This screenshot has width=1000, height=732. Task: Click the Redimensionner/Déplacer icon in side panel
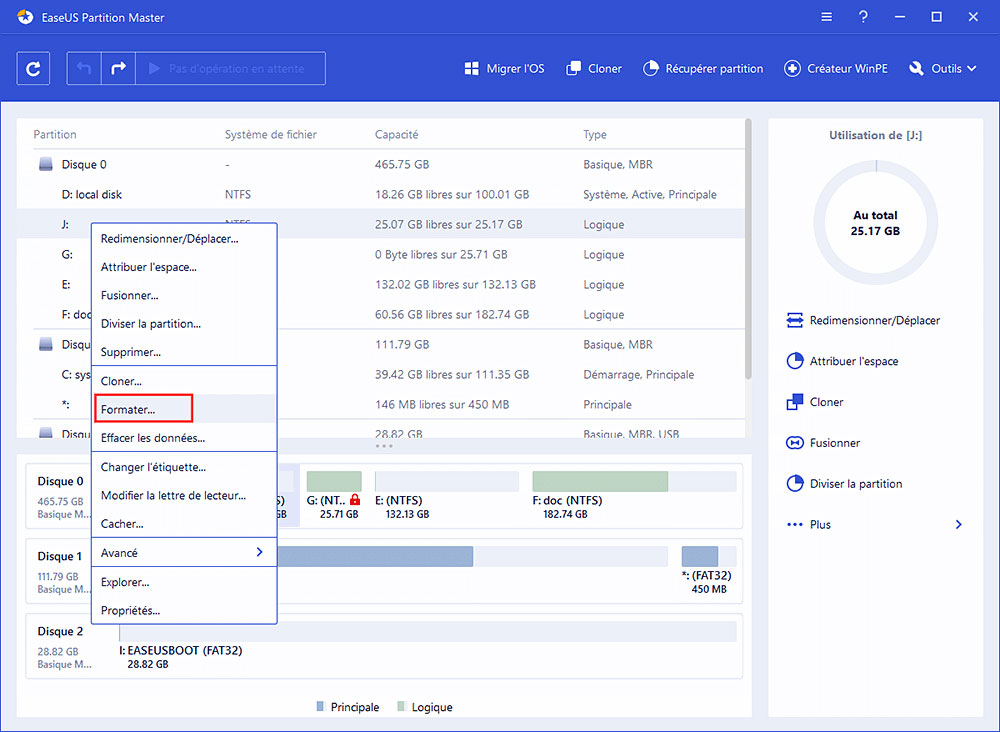795,320
